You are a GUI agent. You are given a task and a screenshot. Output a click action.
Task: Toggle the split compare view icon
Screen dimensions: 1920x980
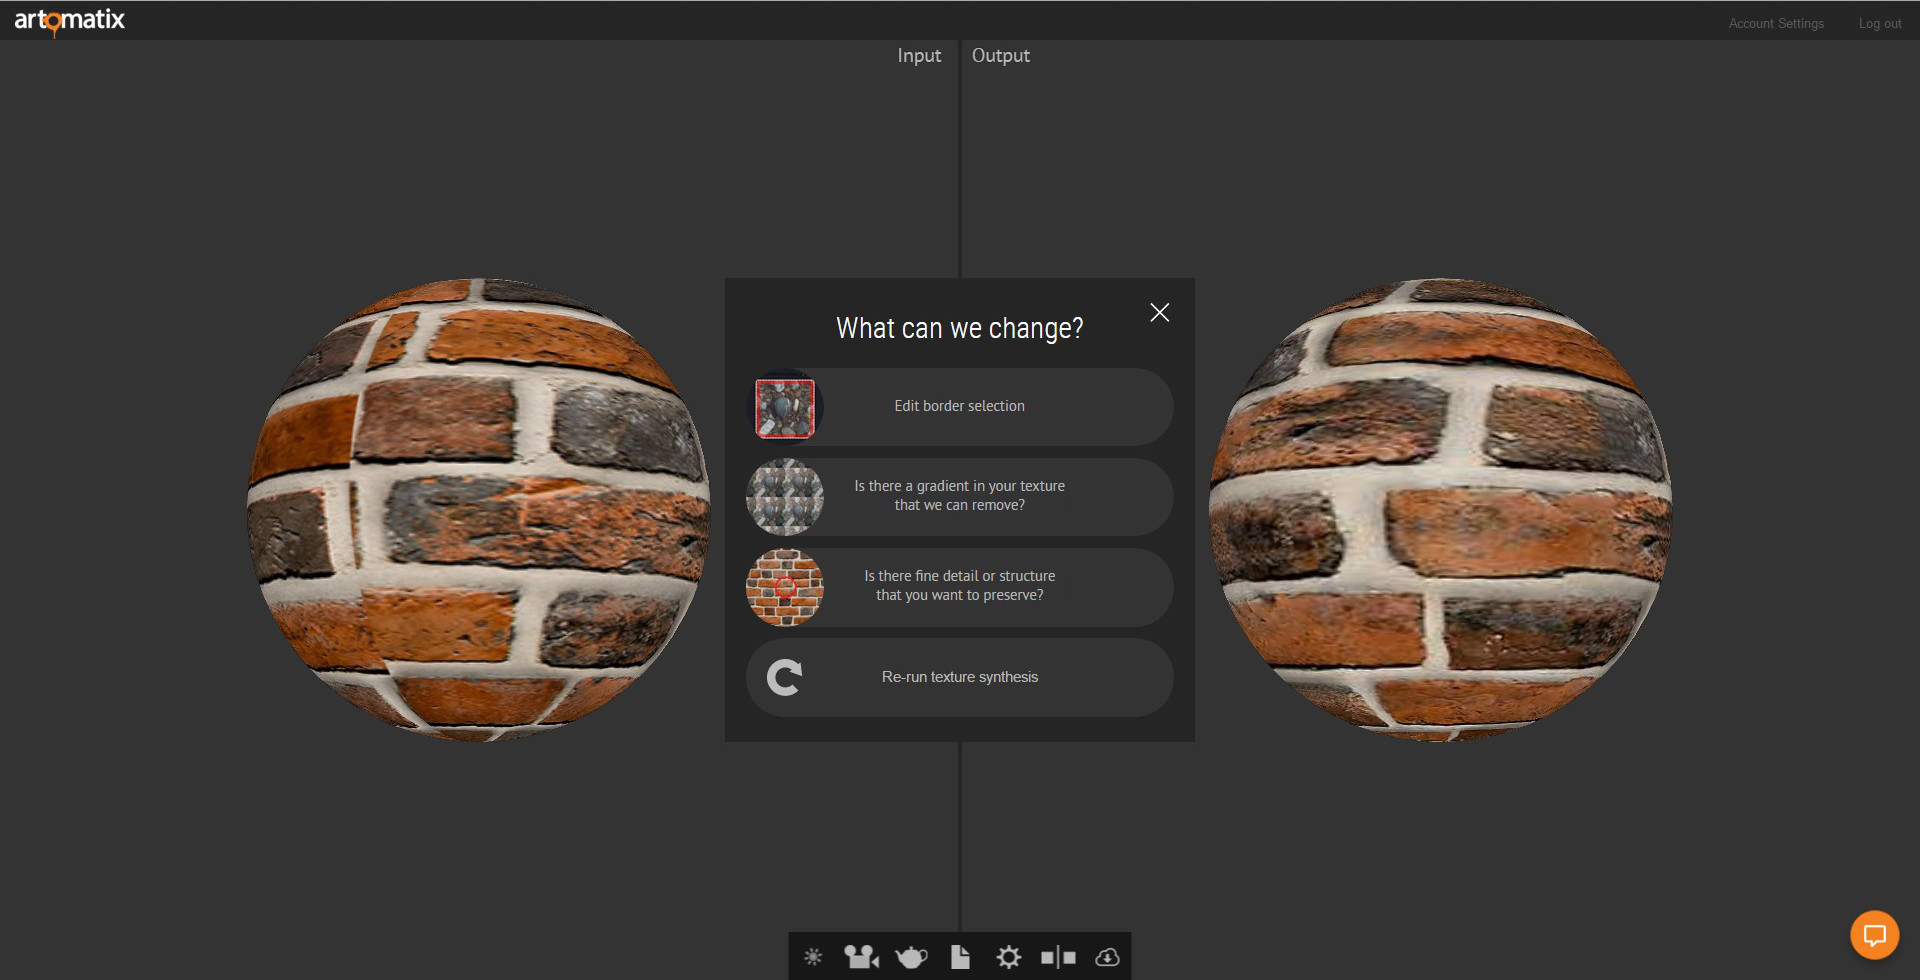pos(1058,957)
